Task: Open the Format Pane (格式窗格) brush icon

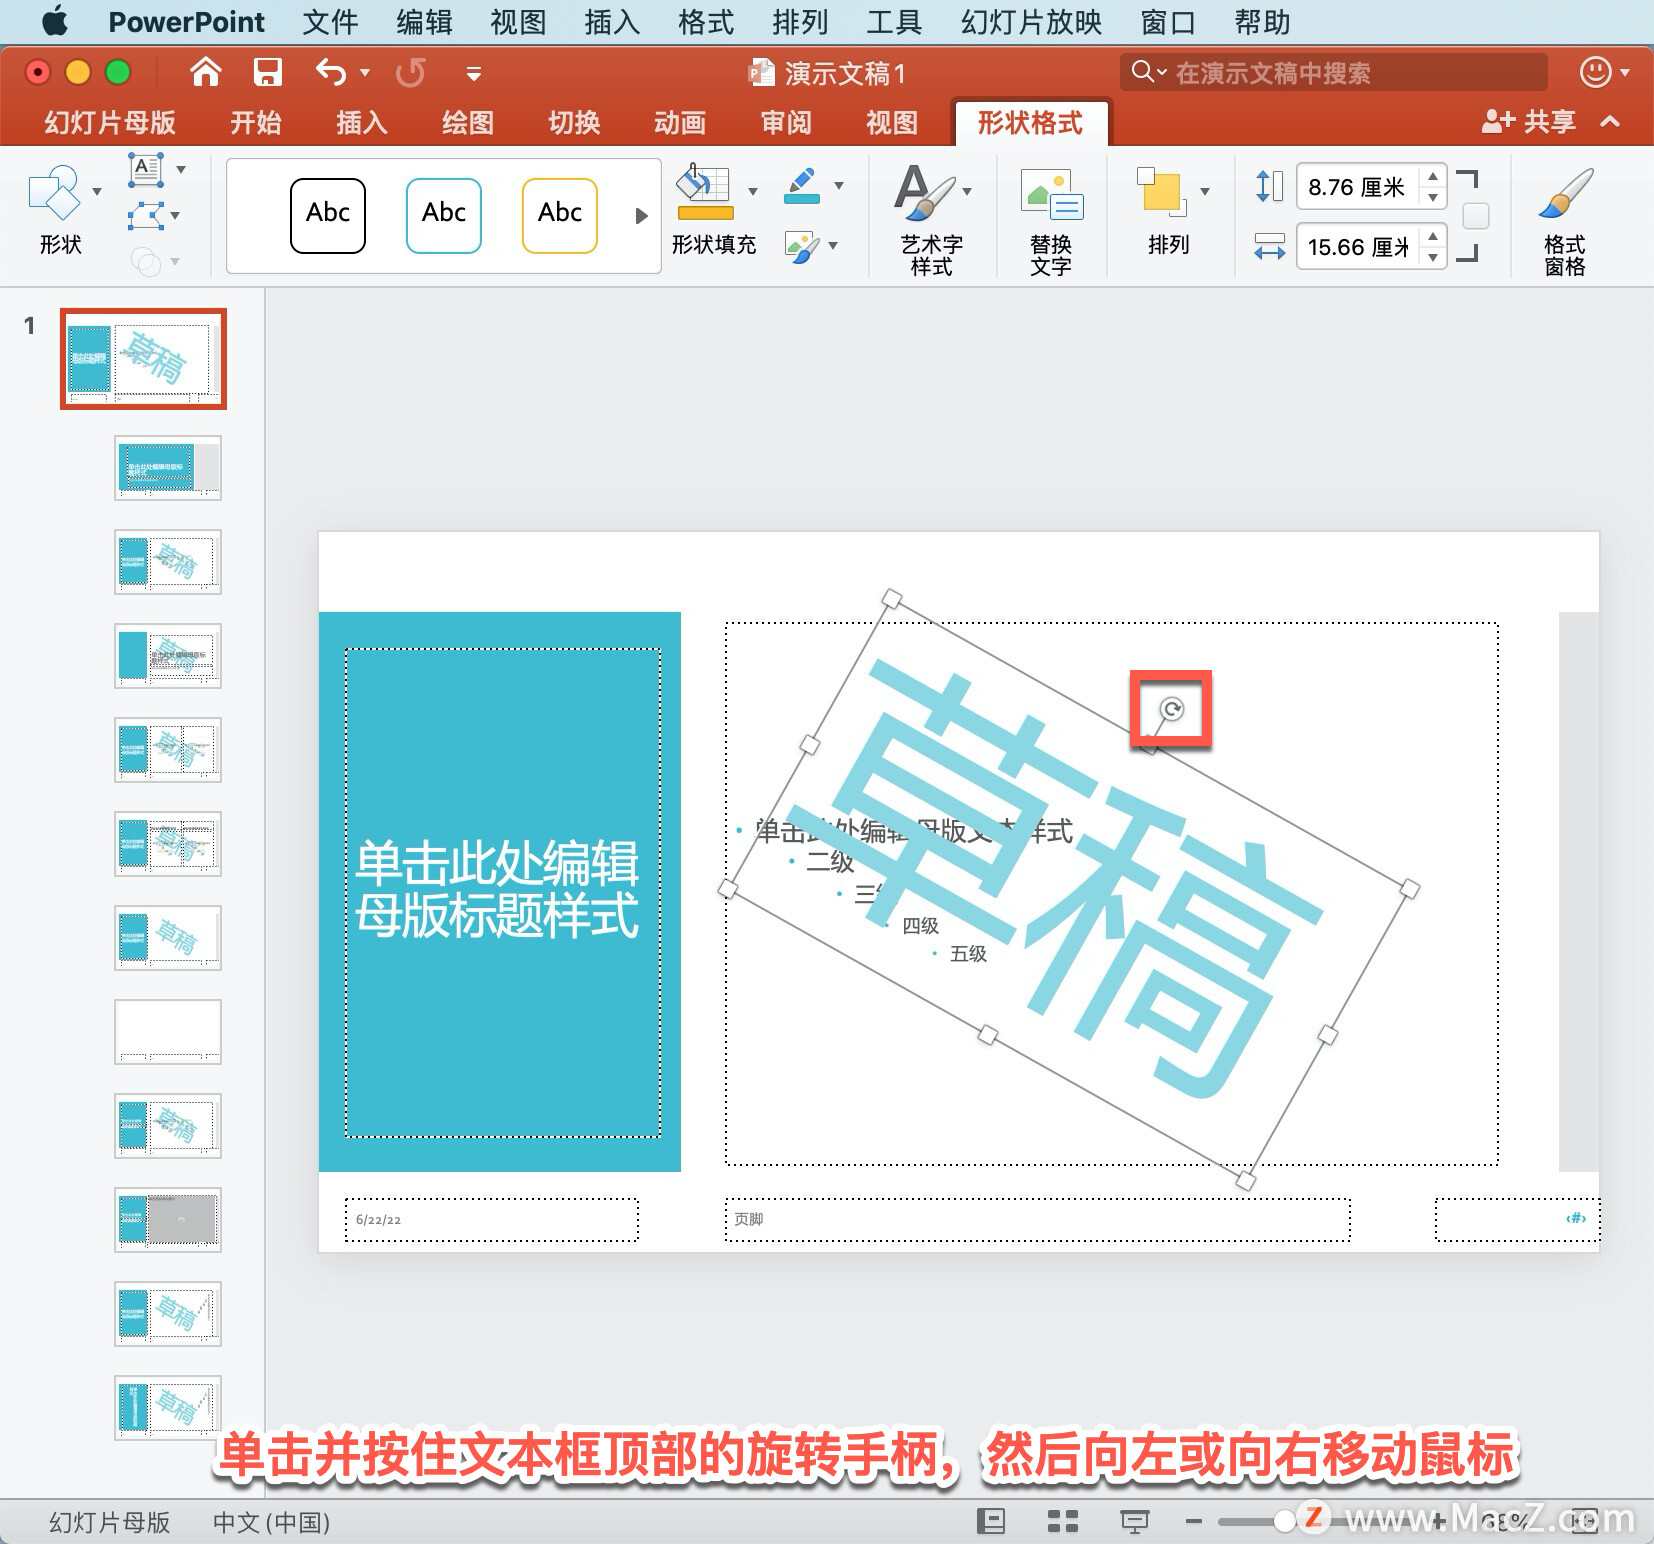Action: 1565,193
